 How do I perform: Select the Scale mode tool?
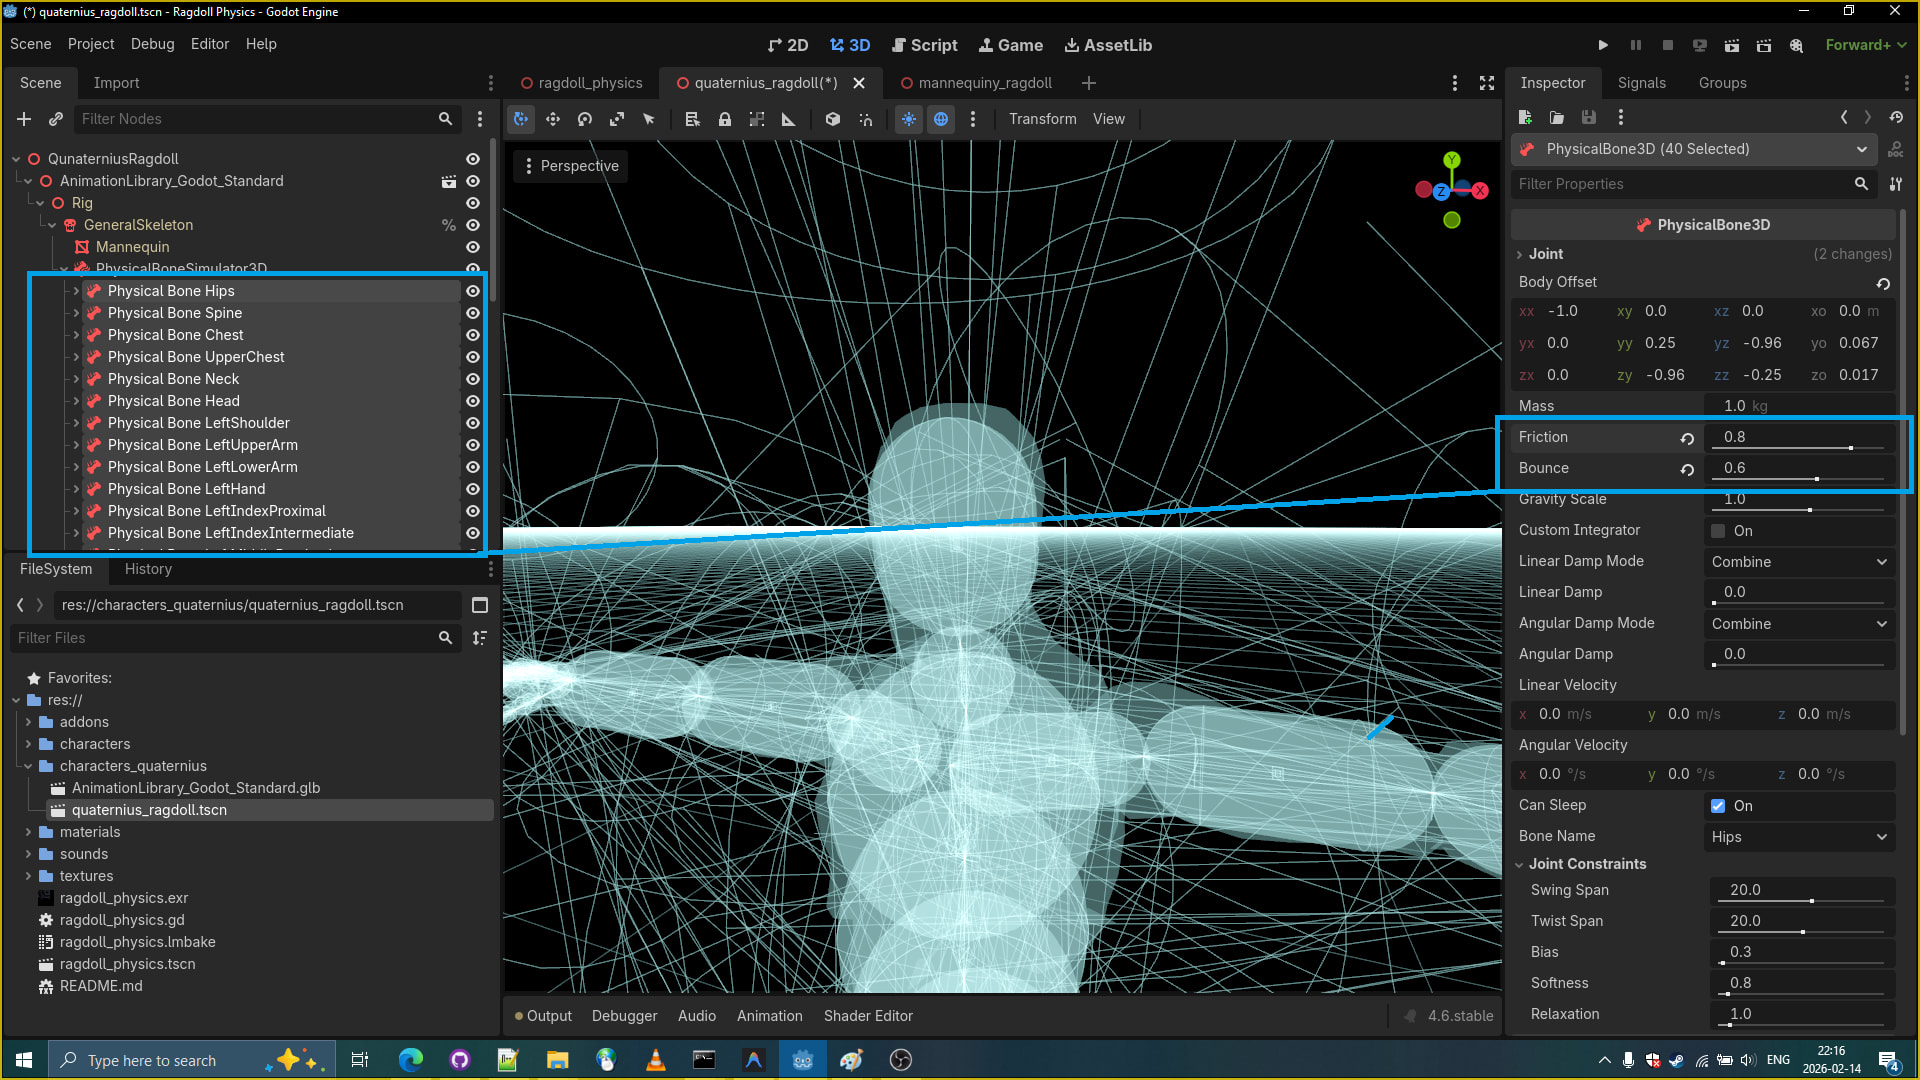[617, 119]
